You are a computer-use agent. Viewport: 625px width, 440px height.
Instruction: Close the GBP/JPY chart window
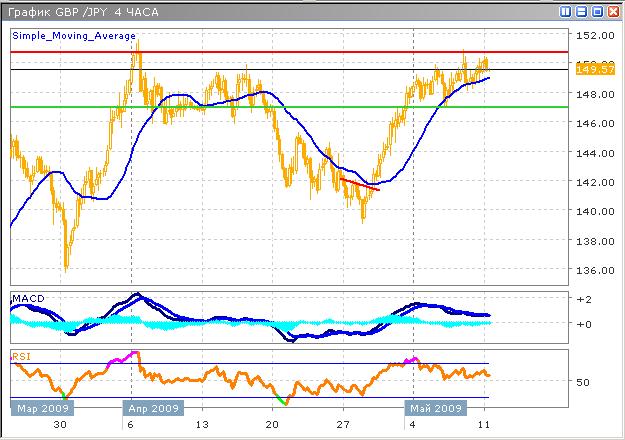(x=613, y=11)
